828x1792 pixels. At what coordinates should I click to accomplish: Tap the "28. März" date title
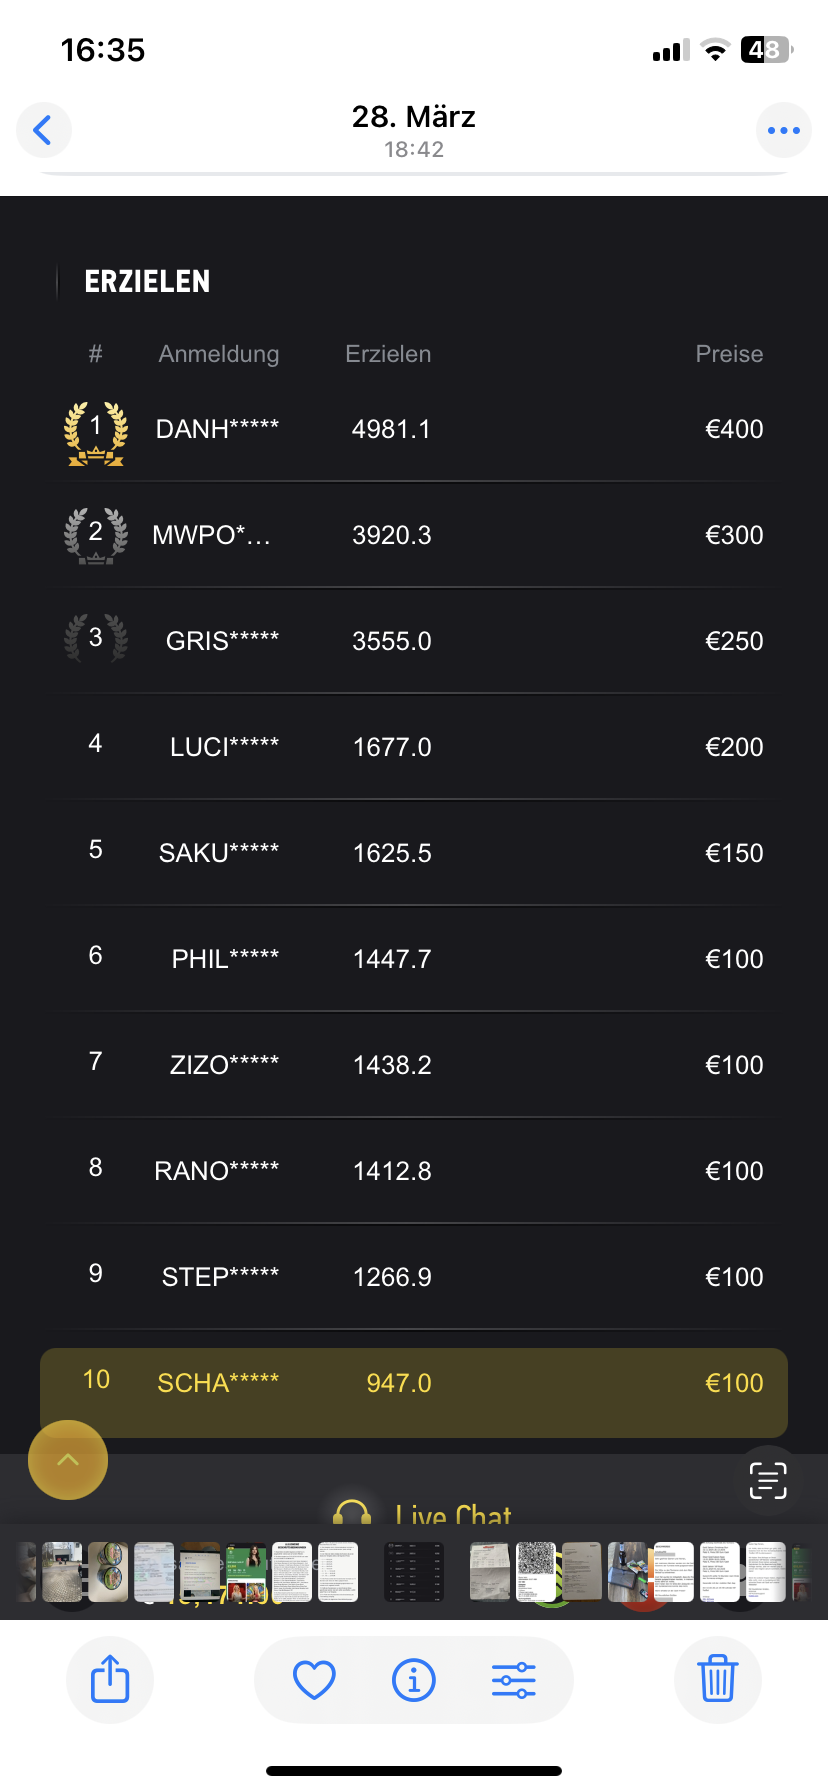pos(414,117)
